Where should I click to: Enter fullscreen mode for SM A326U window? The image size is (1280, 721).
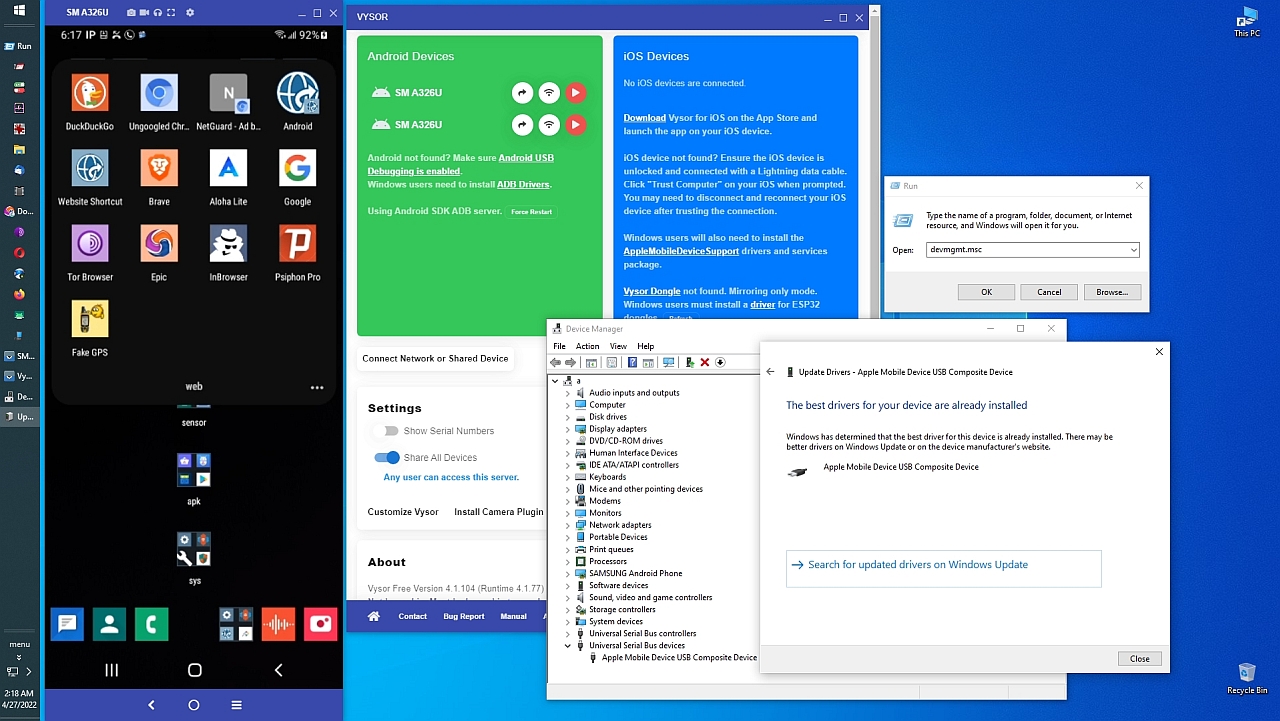tap(173, 13)
